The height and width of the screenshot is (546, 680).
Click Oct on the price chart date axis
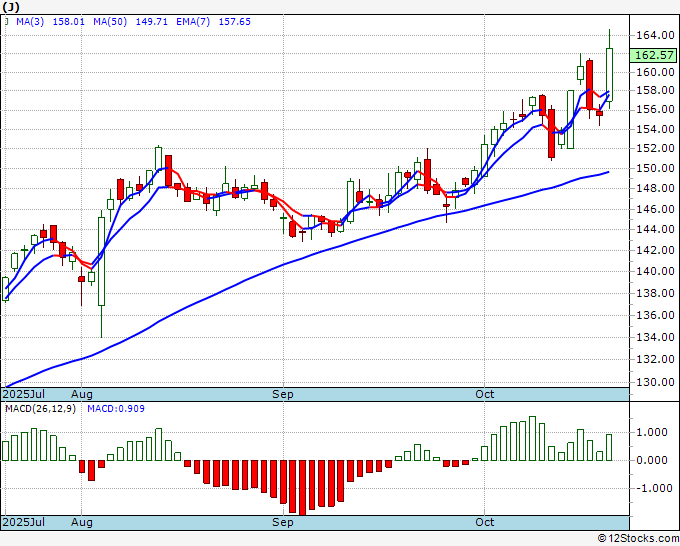pyautogui.click(x=484, y=394)
